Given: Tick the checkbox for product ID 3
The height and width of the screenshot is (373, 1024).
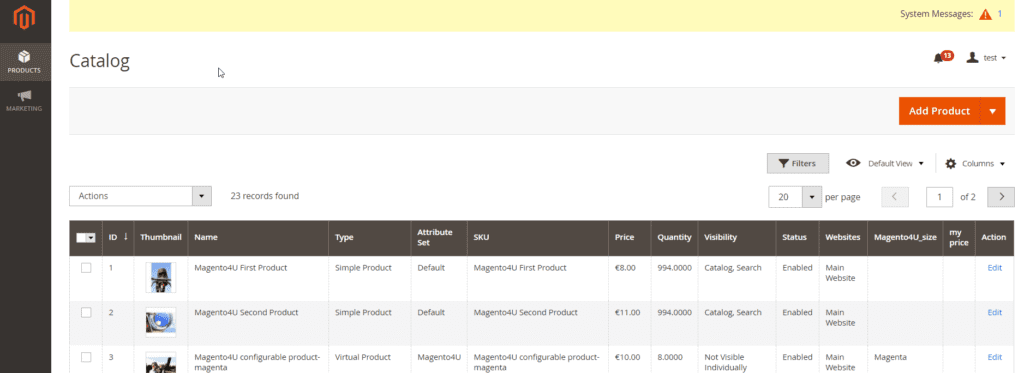Looking at the screenshot, I should pos(86,357).
